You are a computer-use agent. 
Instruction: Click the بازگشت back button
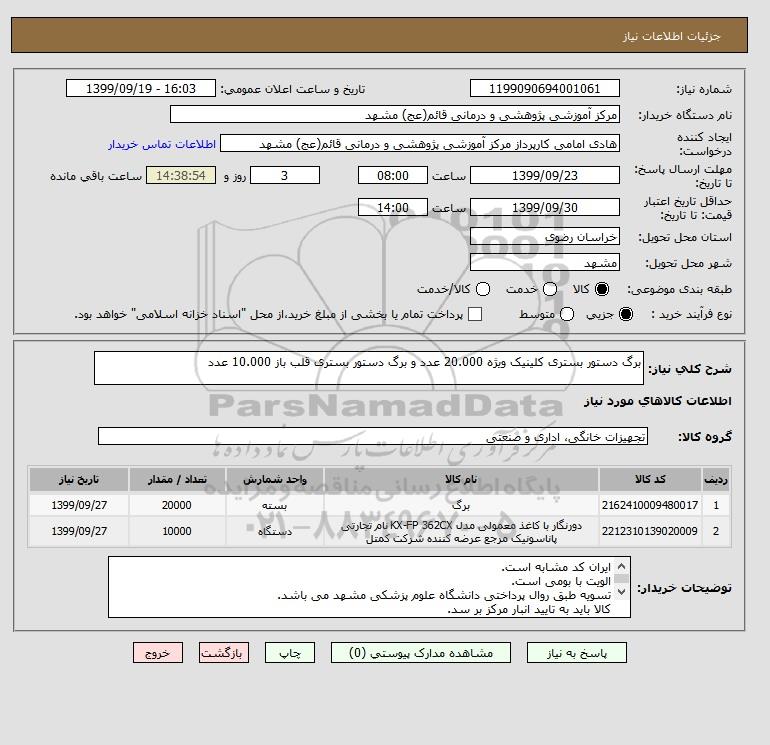coord(224,653)
